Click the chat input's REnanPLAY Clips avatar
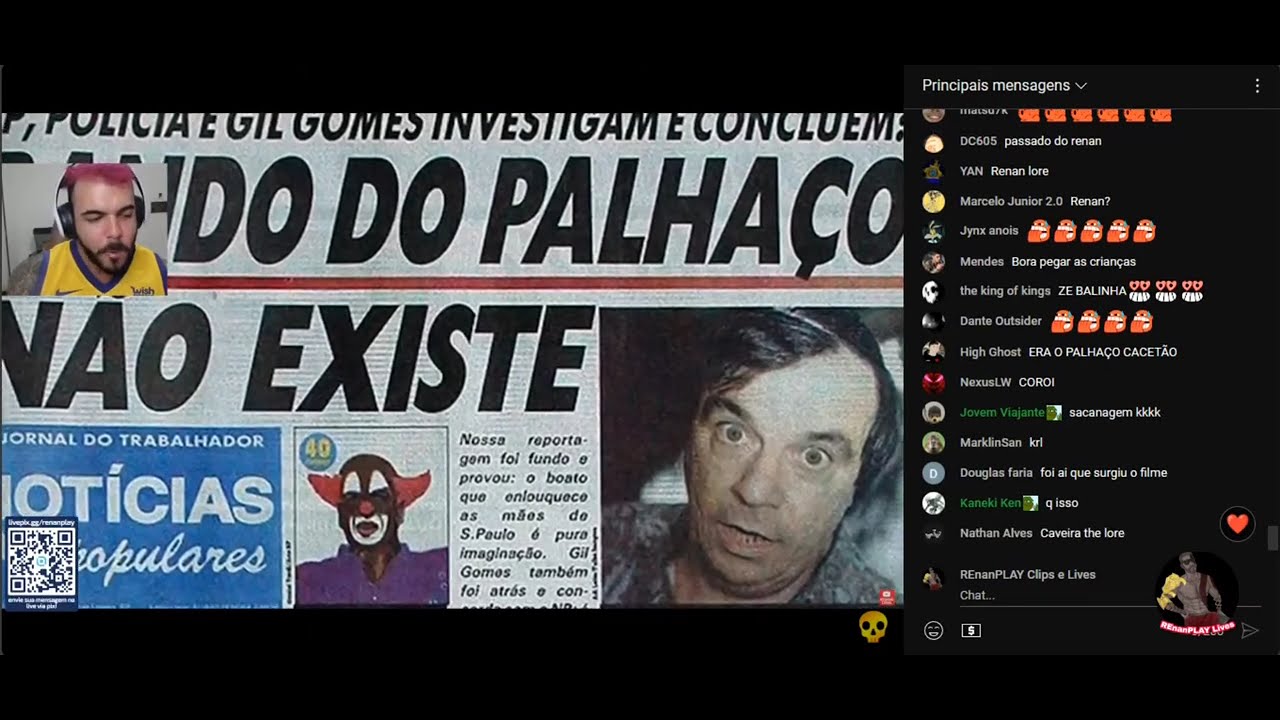1280x720 pixels. coord(933,578)
